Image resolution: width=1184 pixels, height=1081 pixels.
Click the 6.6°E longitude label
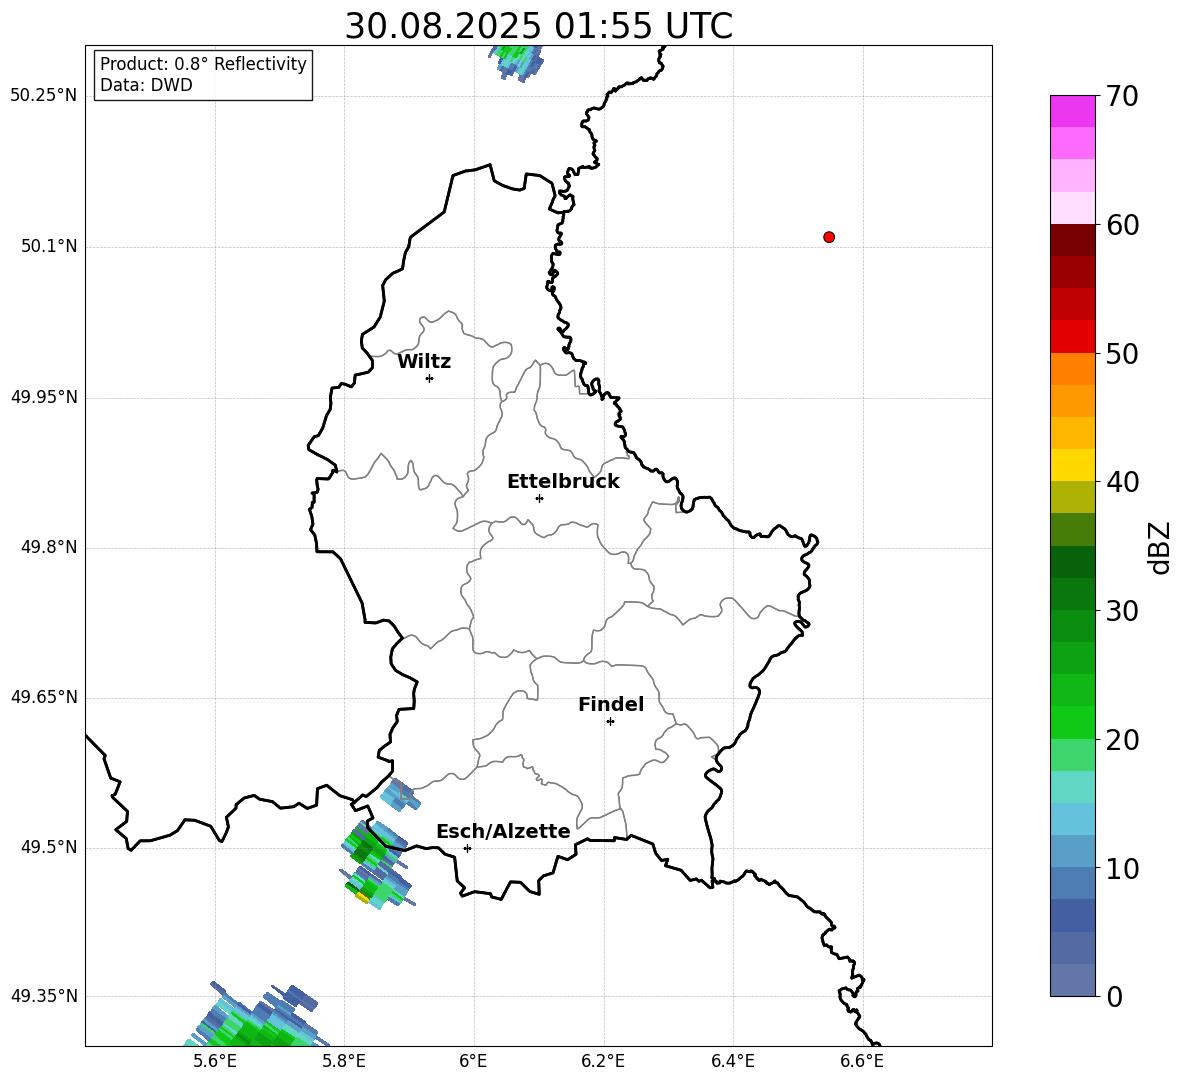coord(862,1061)
